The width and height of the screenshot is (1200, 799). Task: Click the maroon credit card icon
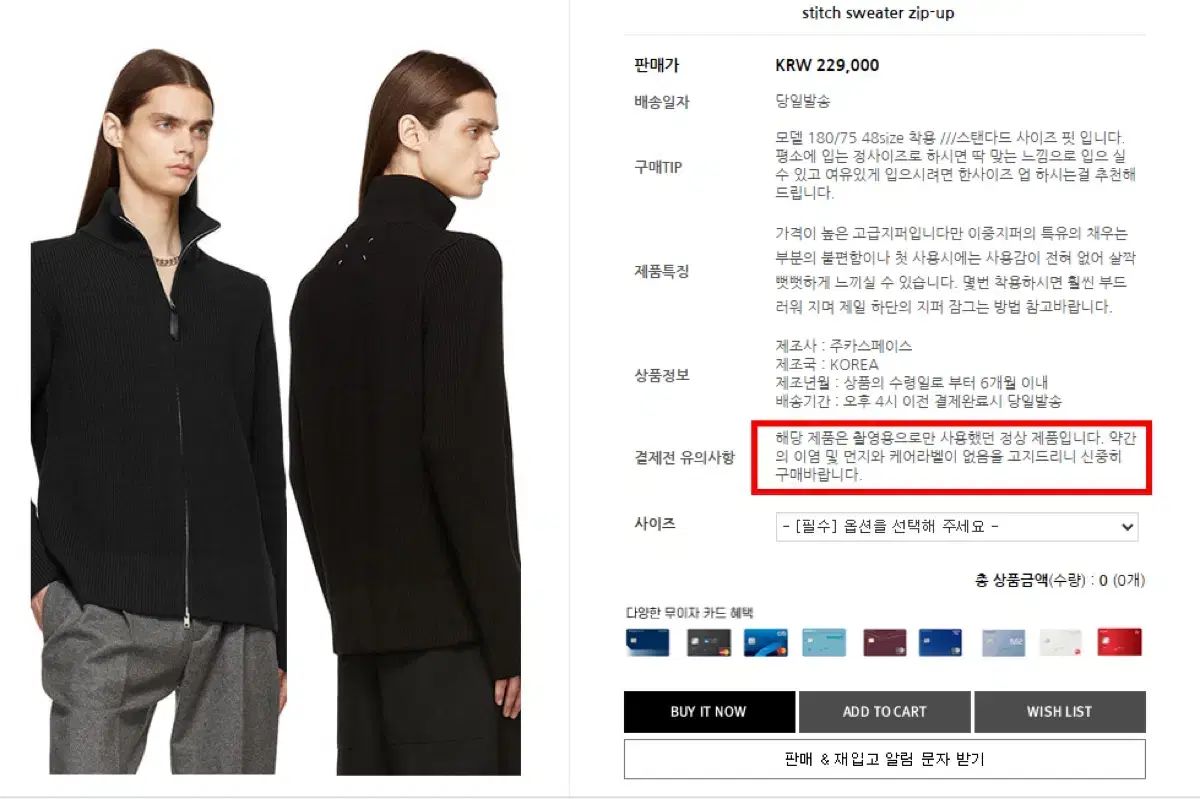(x=885, y=642)
